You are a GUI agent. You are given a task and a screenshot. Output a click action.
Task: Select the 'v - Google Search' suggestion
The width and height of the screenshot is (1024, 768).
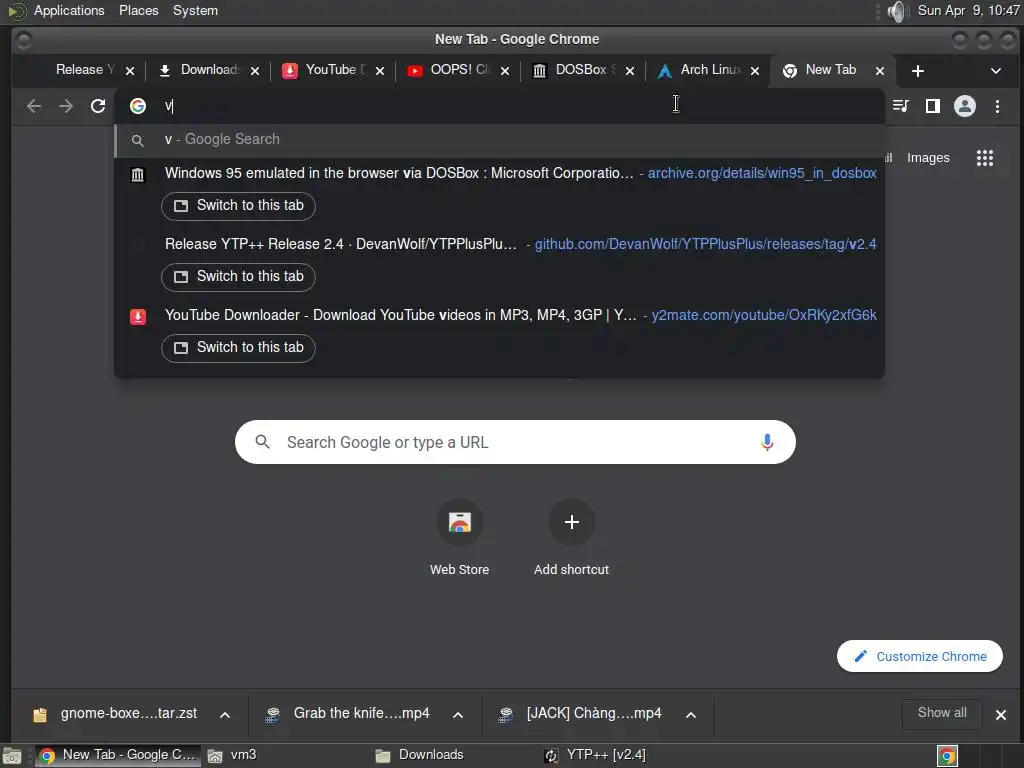tap(500, 140)
